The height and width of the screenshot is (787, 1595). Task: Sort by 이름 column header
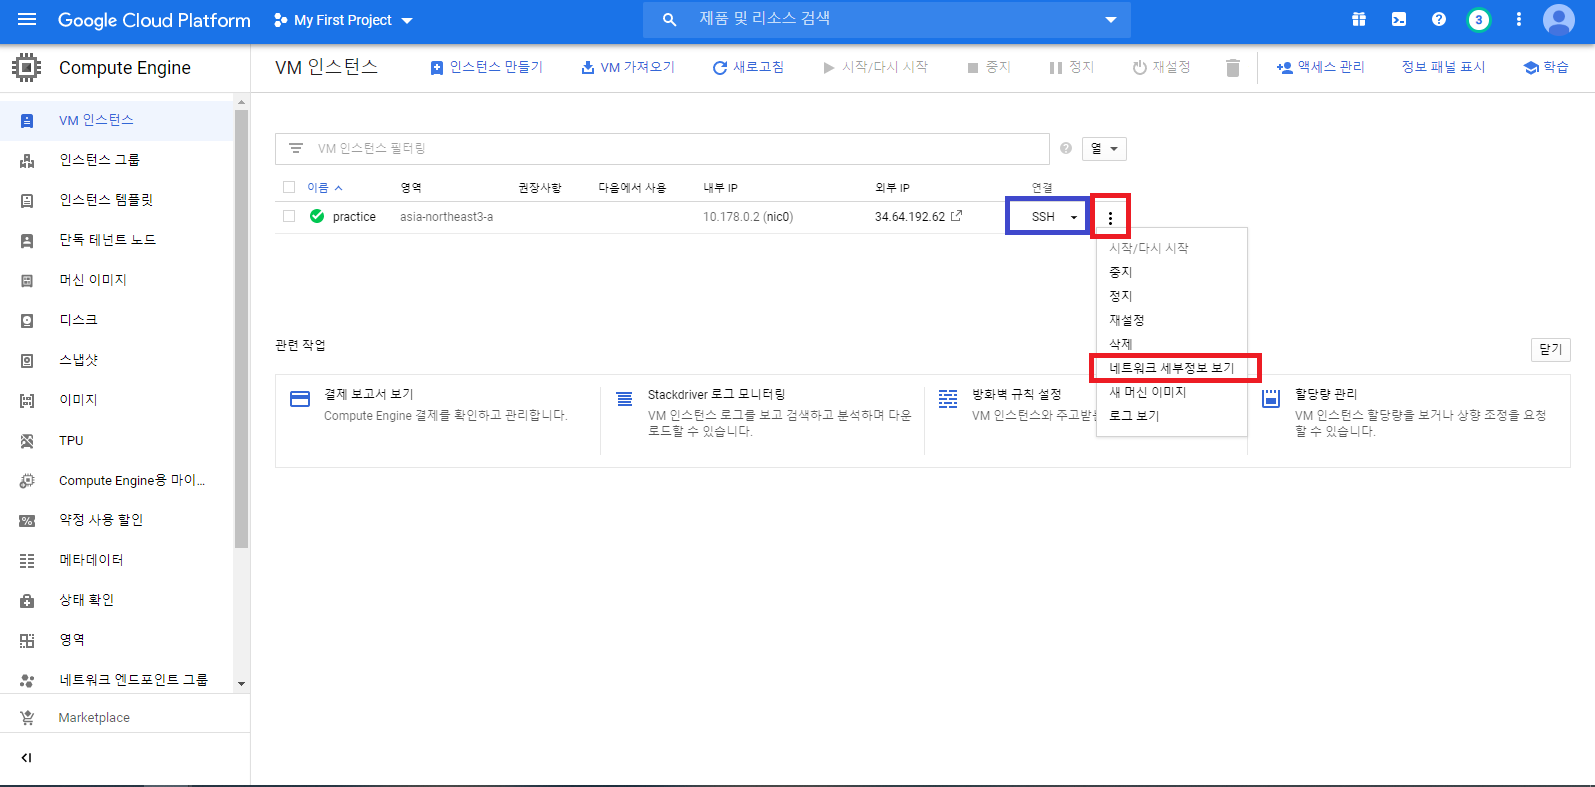pos(325,188)
